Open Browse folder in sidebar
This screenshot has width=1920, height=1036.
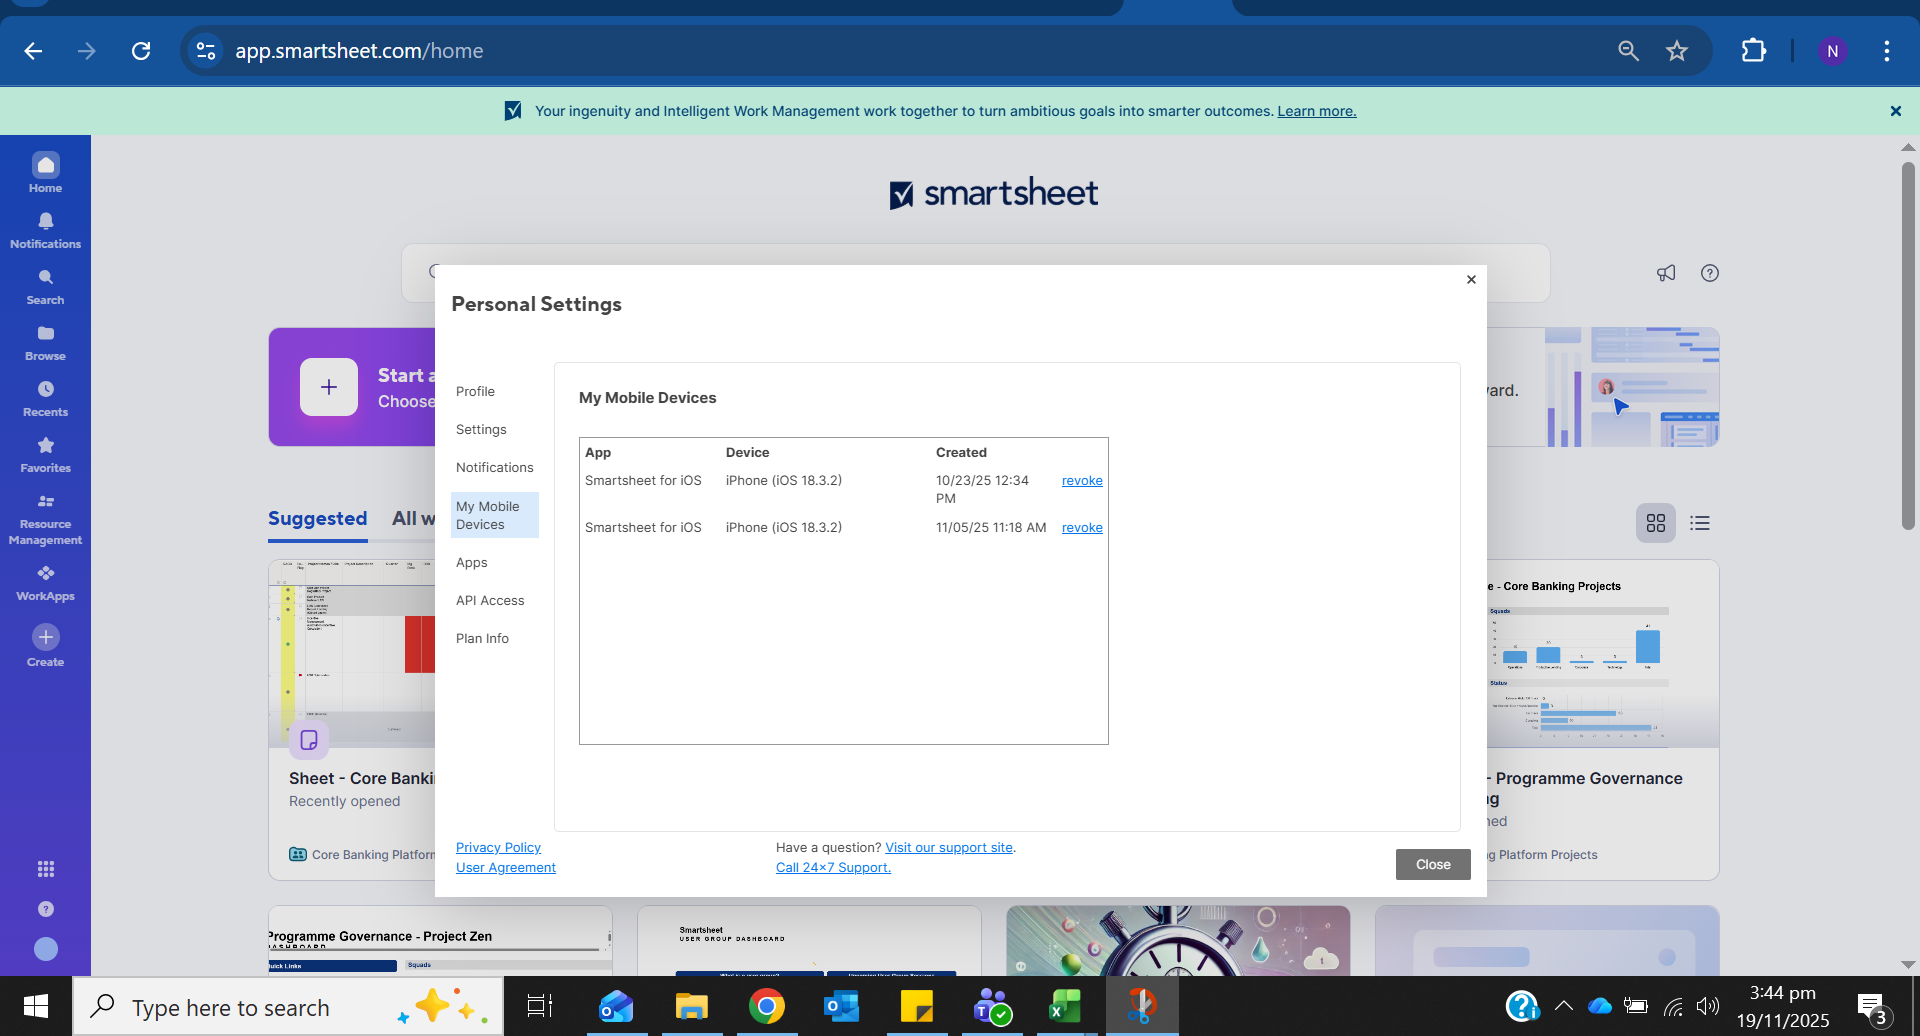45,342
